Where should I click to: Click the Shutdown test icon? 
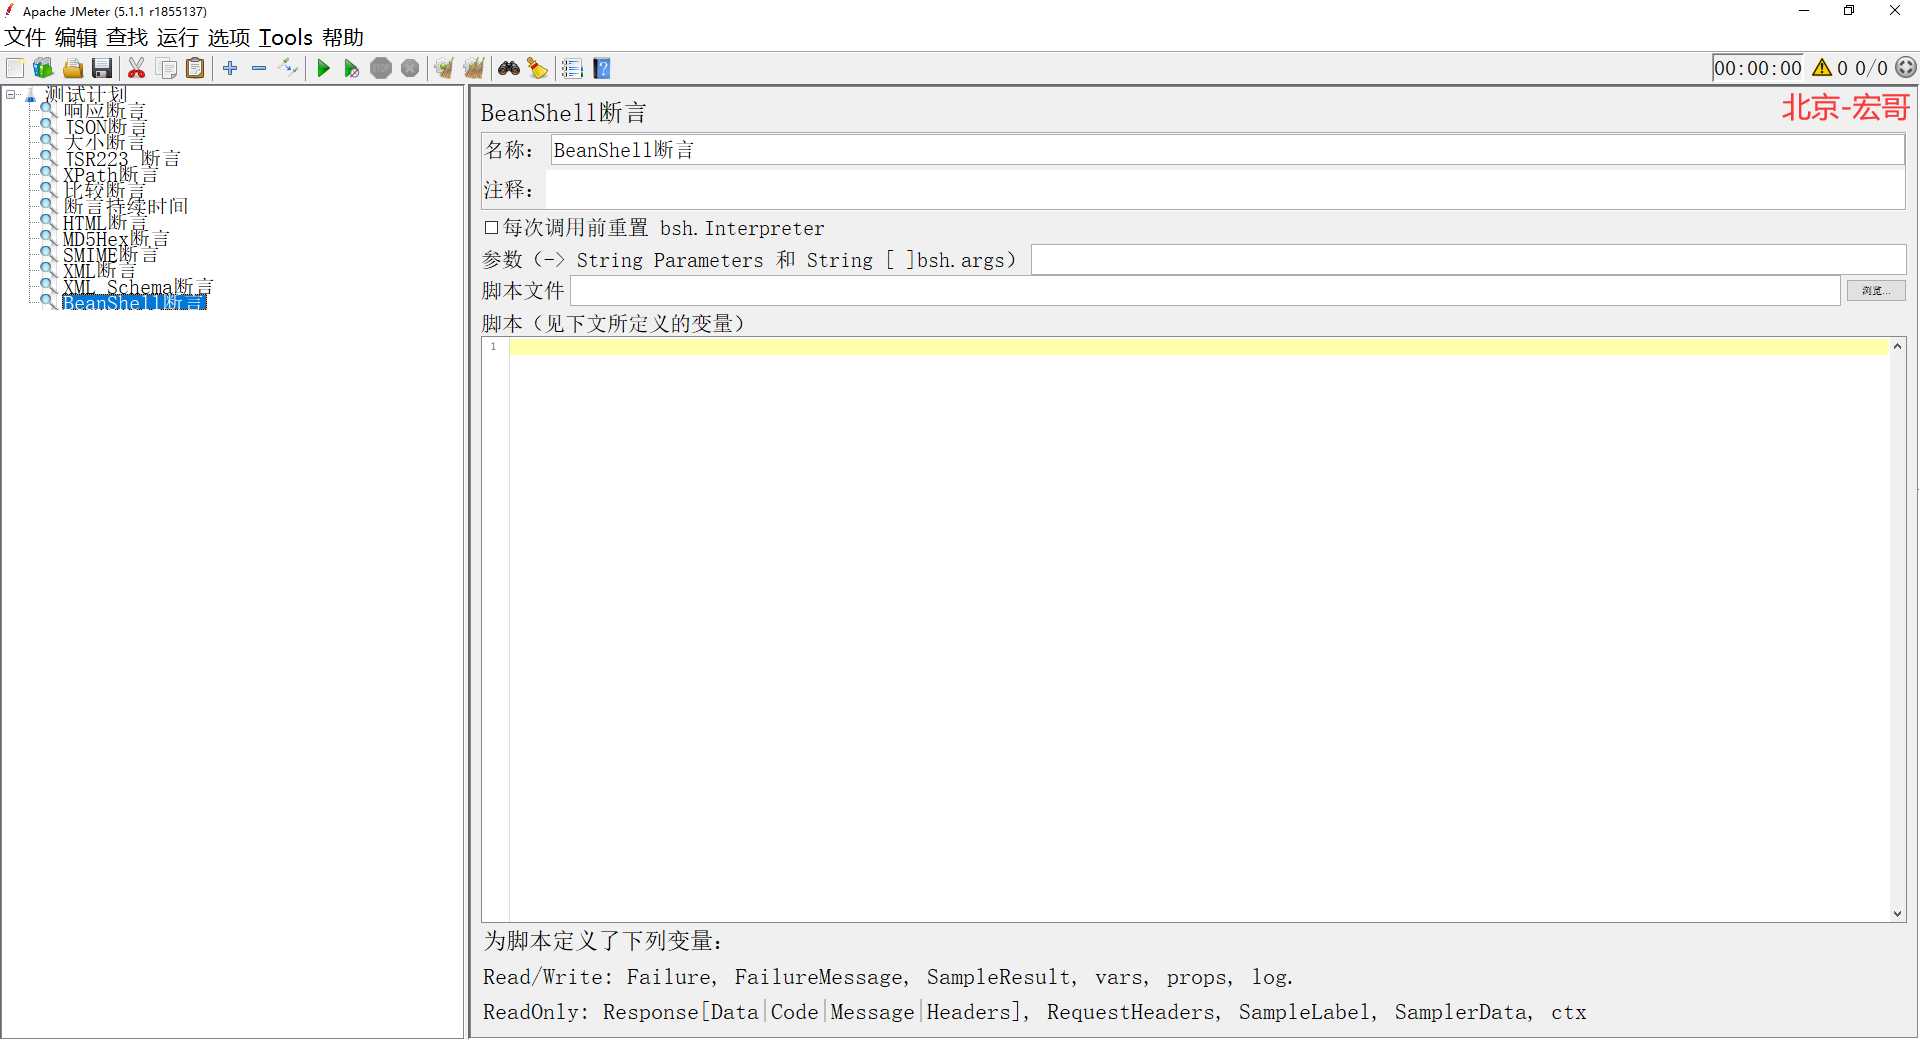(x=410, y=68)
